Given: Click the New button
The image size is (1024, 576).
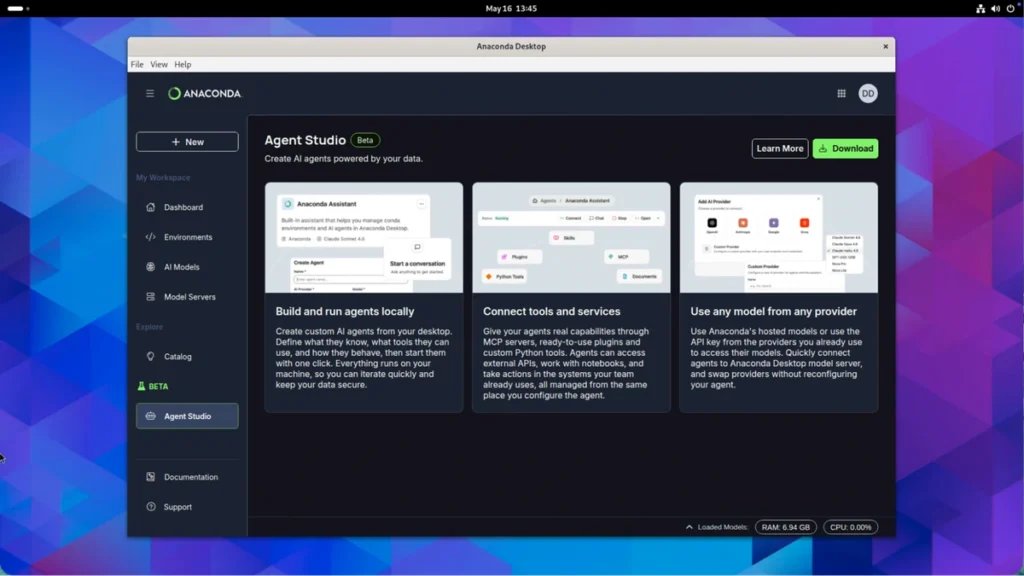Looking at the screenshot, I should [187, 142].
